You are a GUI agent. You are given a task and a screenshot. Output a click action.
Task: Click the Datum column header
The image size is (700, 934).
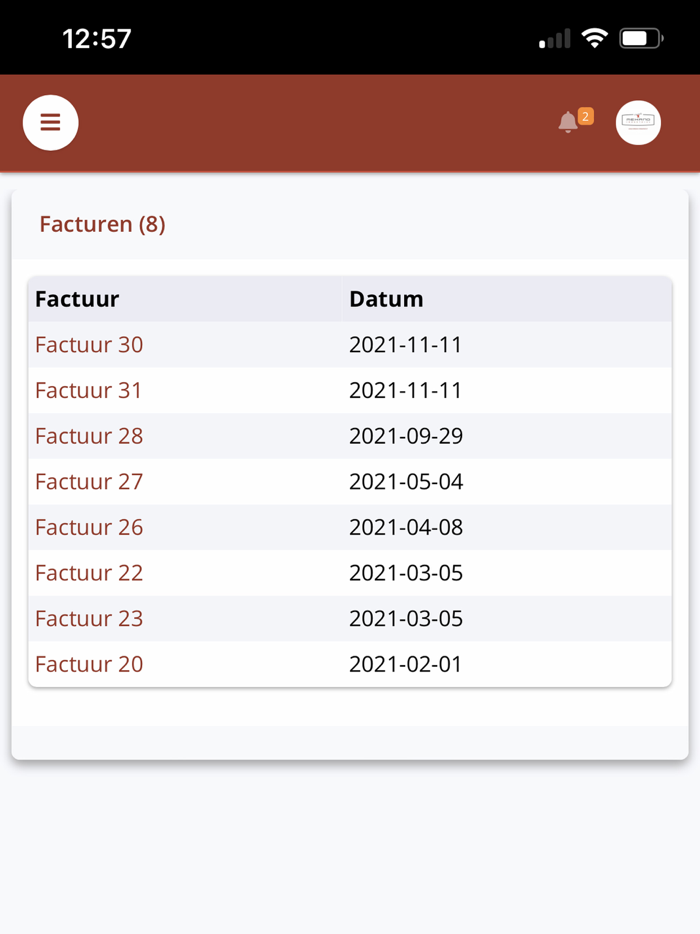tap(386, 299)
